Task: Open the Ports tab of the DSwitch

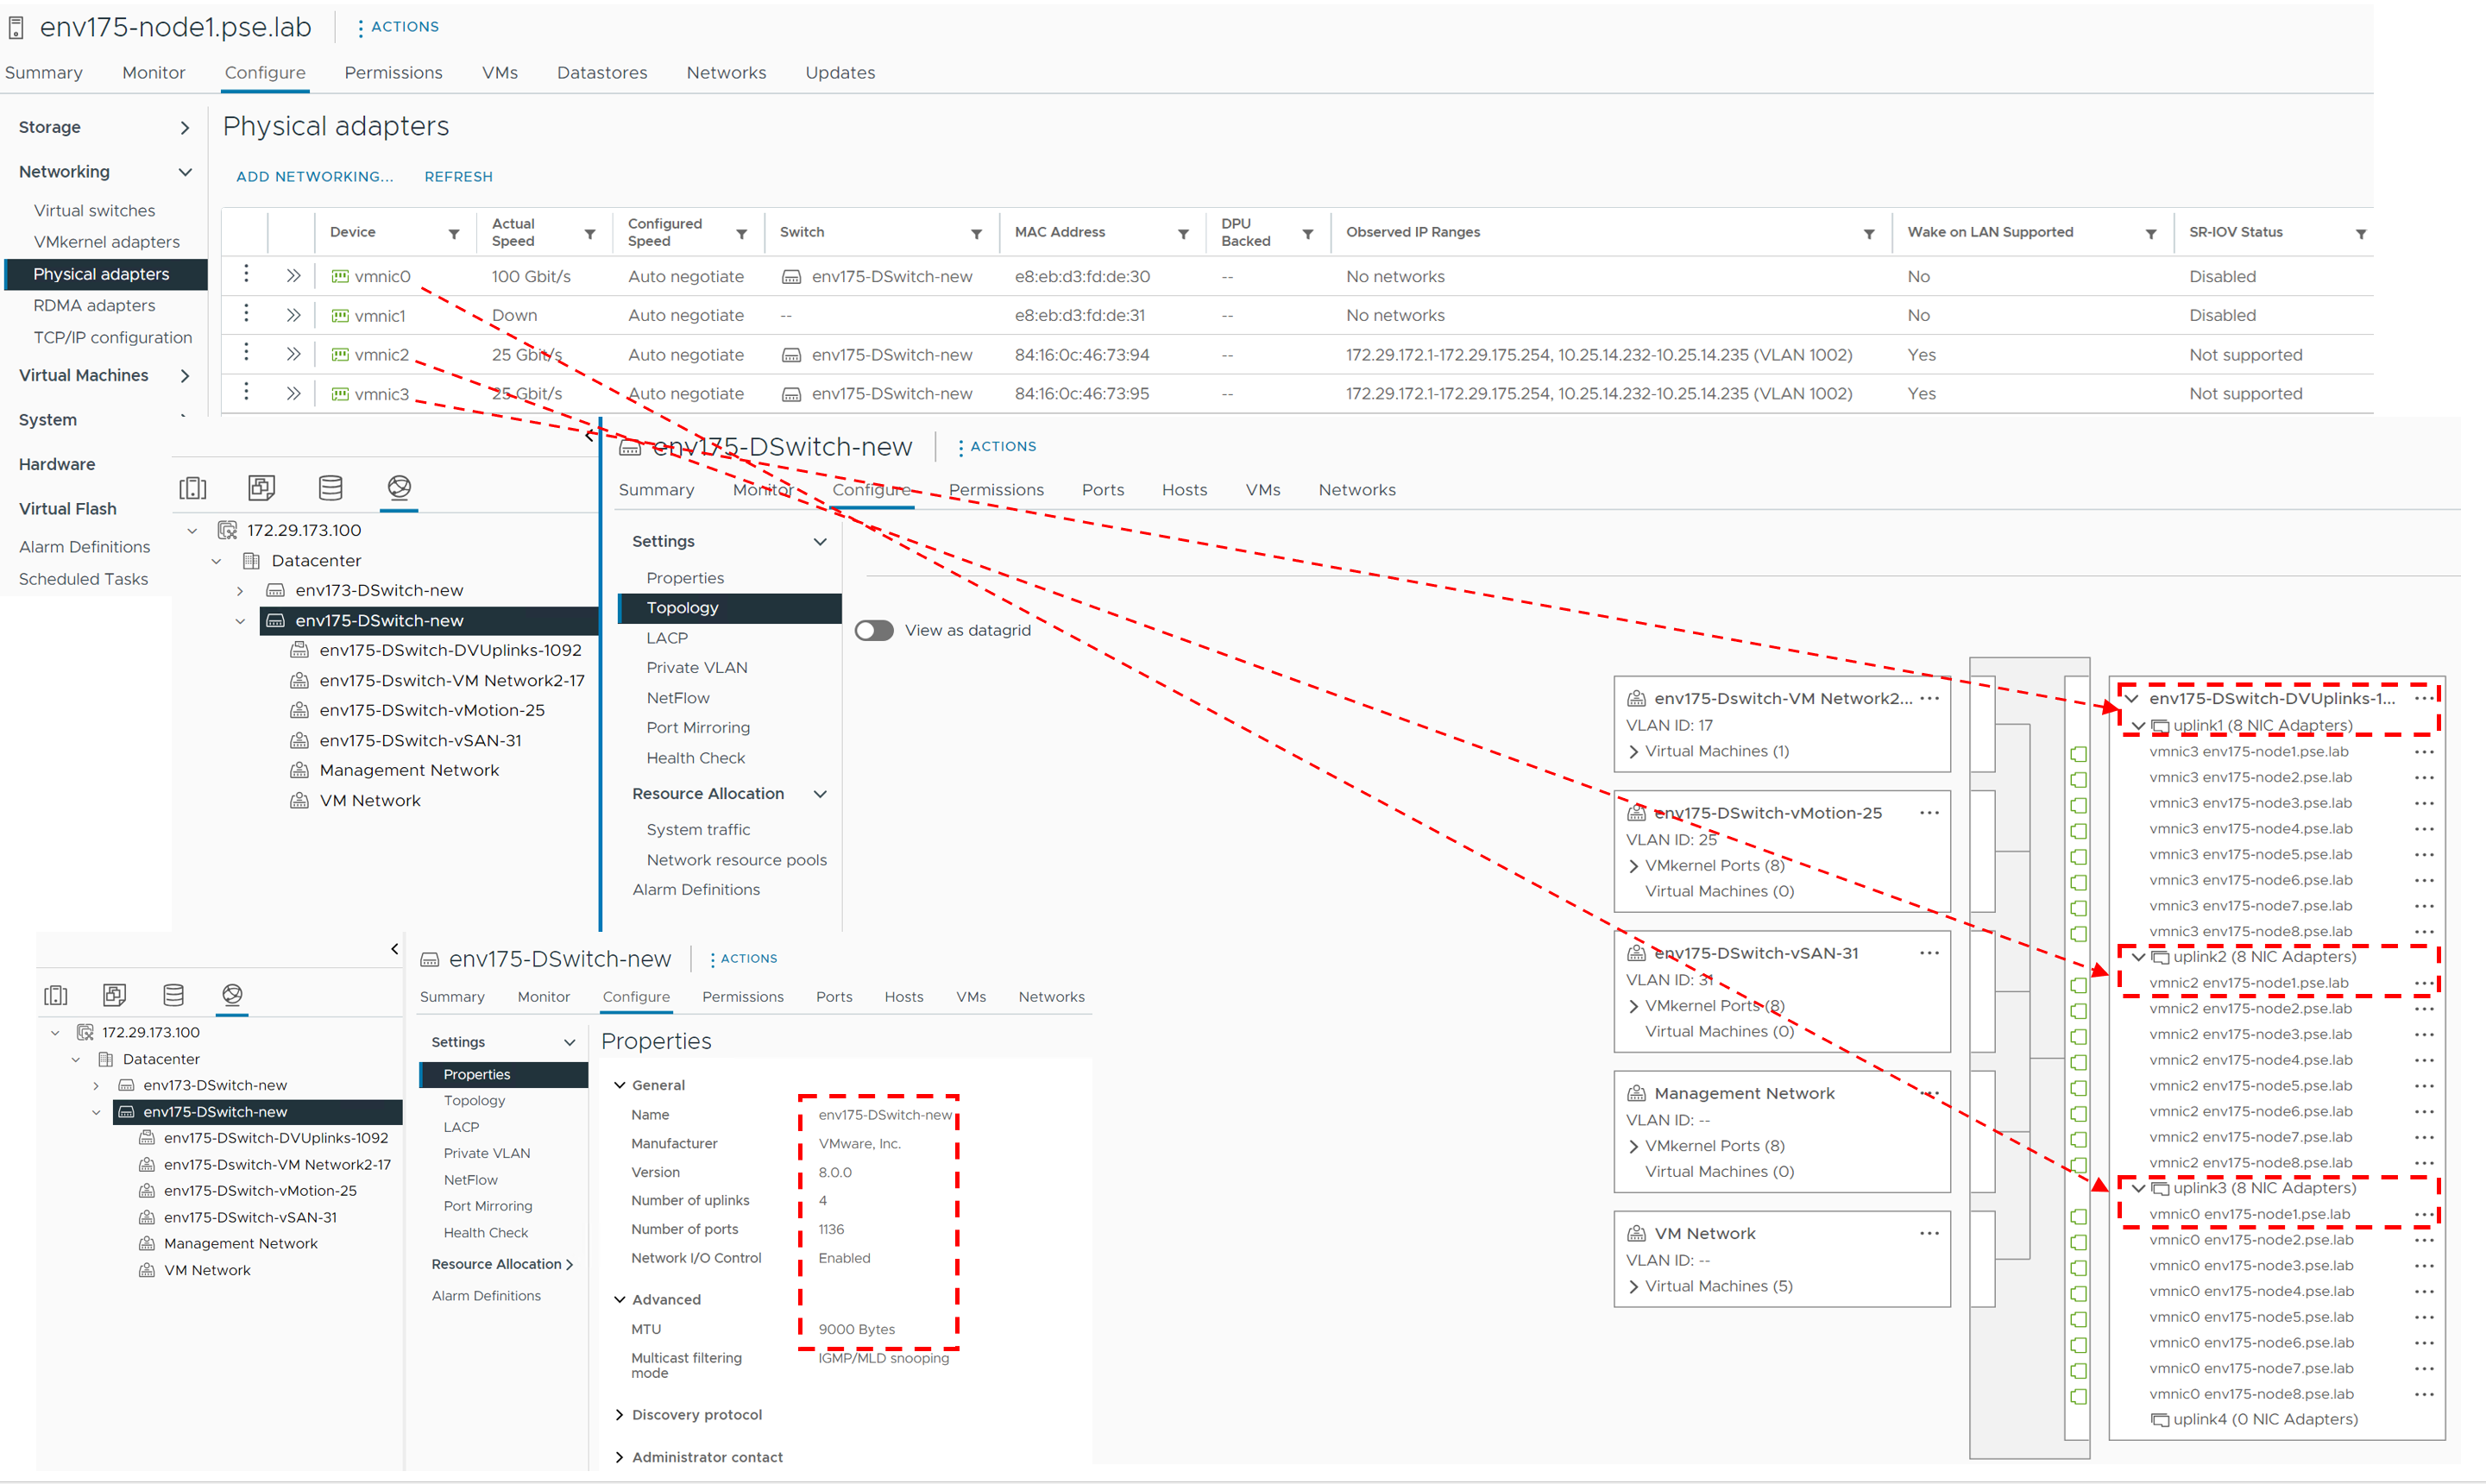Action: [x=1102, y=490]
